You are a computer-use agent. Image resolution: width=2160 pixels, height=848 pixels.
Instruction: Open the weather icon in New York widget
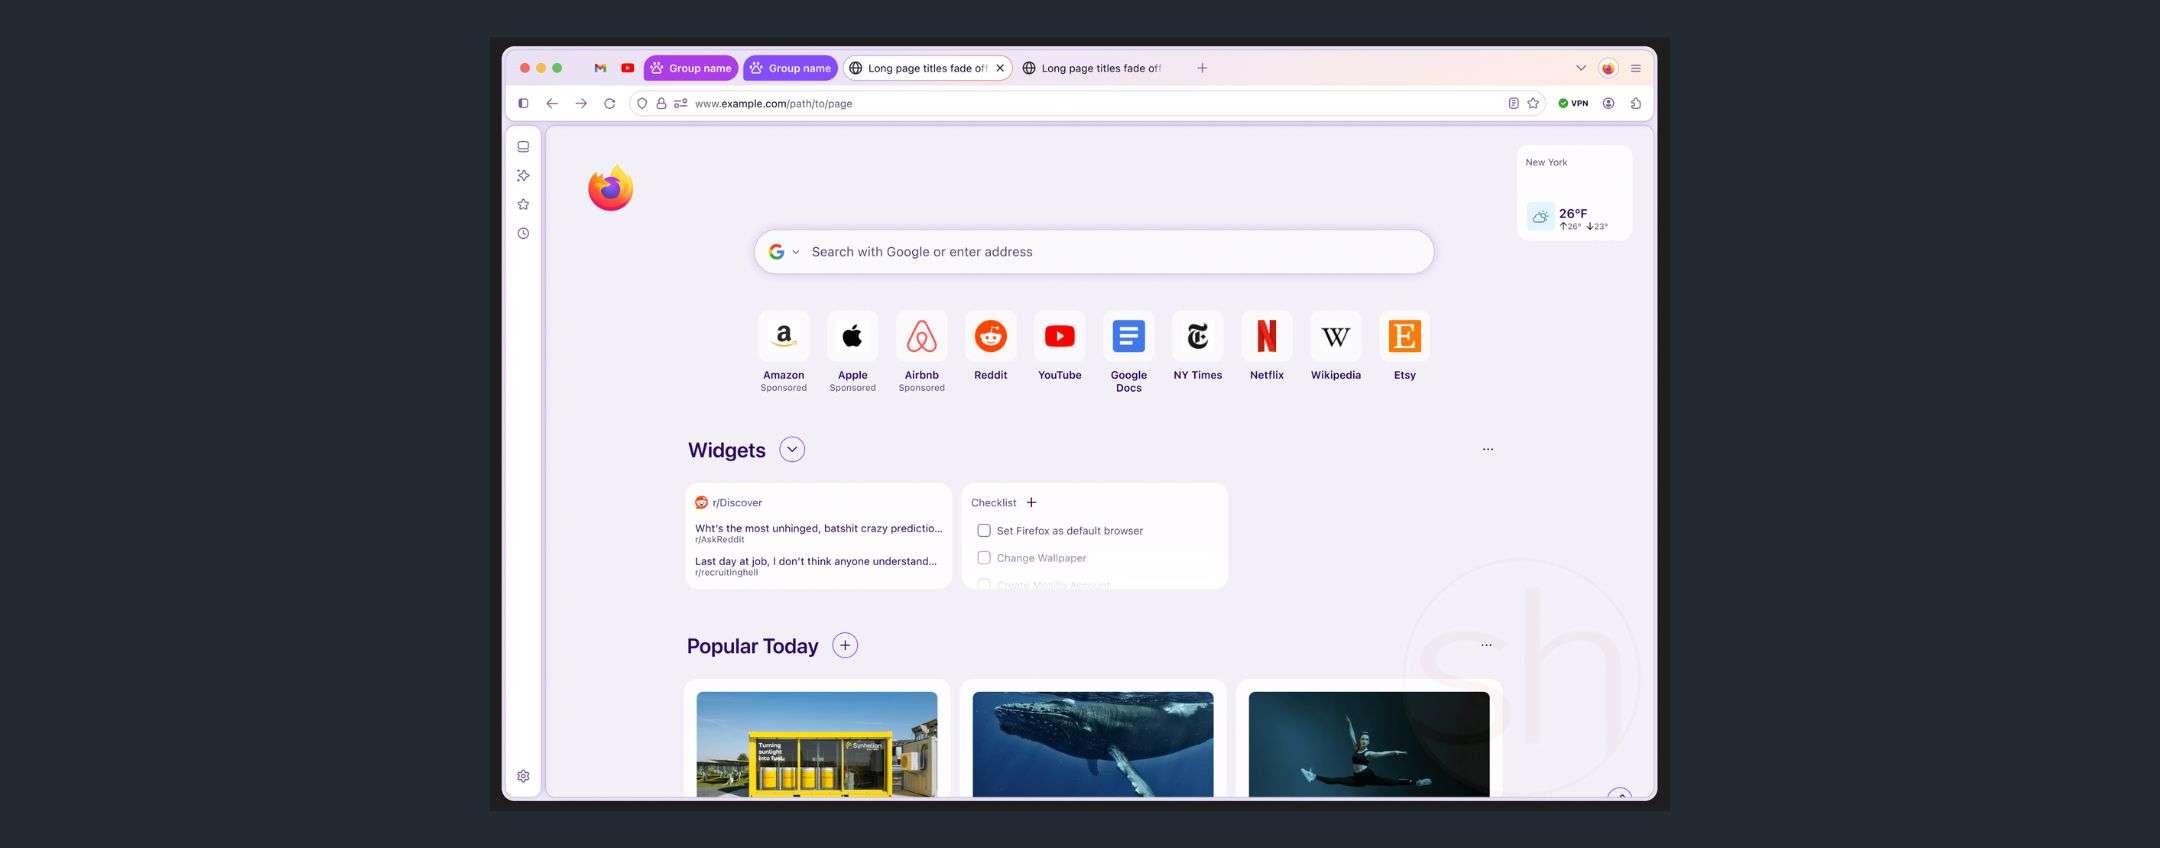click(x=1540, y=216)
